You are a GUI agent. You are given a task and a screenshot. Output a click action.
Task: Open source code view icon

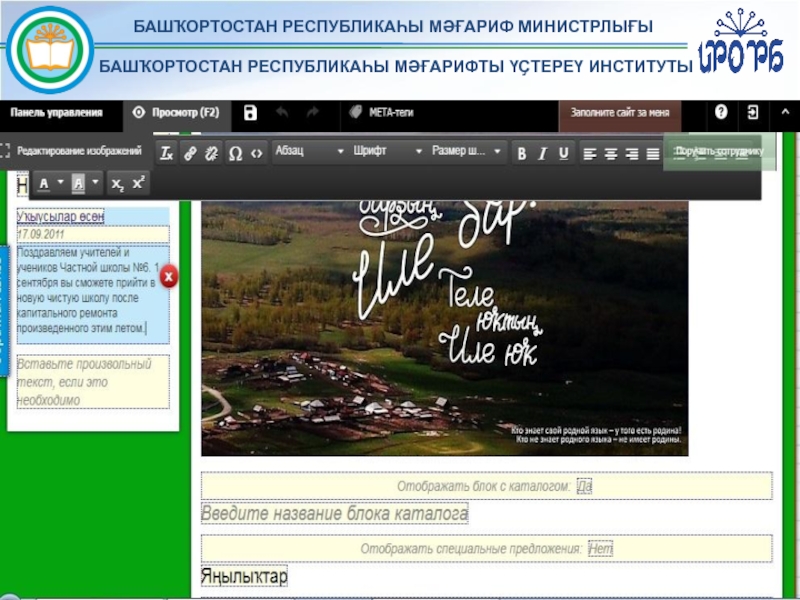(257, 153)
